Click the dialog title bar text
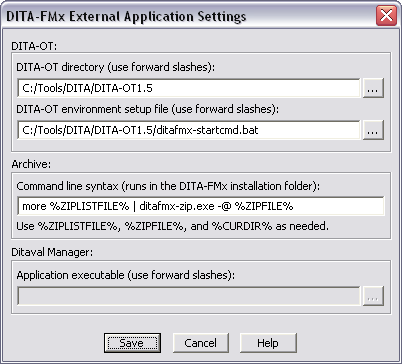Image resolution: width=402 pixels, height=364 pixels. point(126,16)
